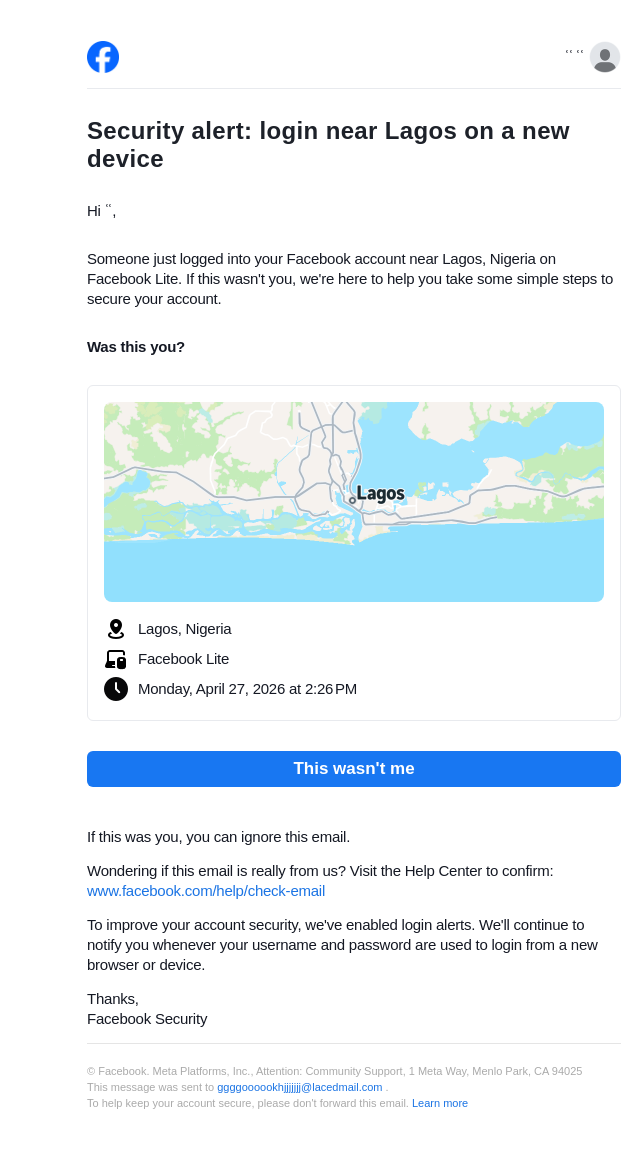Image resolution: width=624 pixels, height=1159 pixels.
Task: Click the "Was this you?" heading
Action: 136,347
